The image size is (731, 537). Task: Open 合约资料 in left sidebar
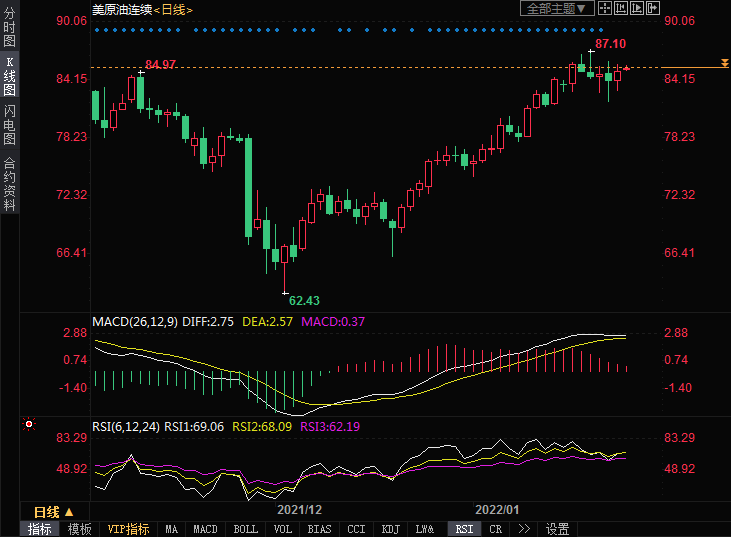10,184
